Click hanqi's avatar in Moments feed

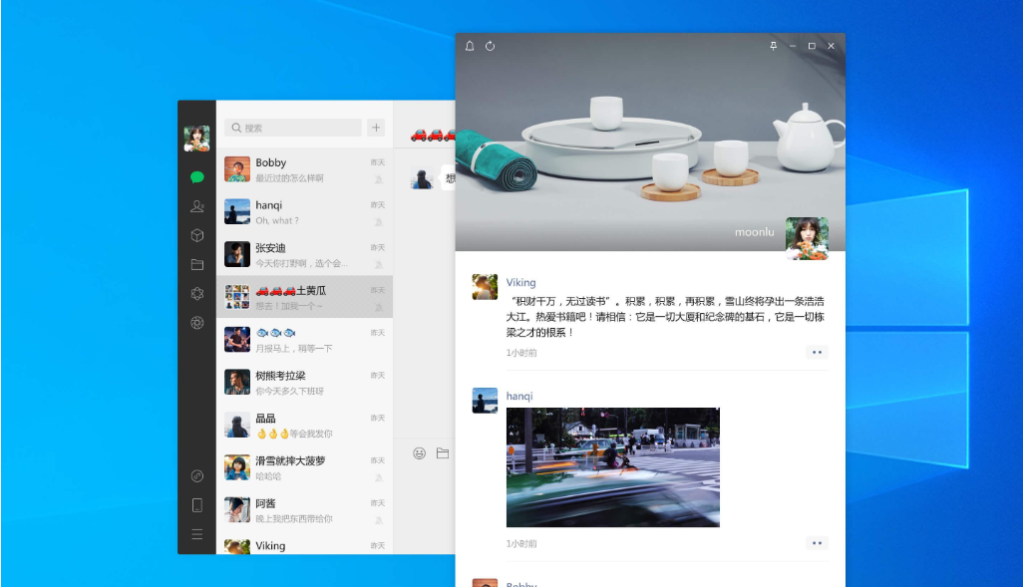pyautogui.click(x=485, y=400)
